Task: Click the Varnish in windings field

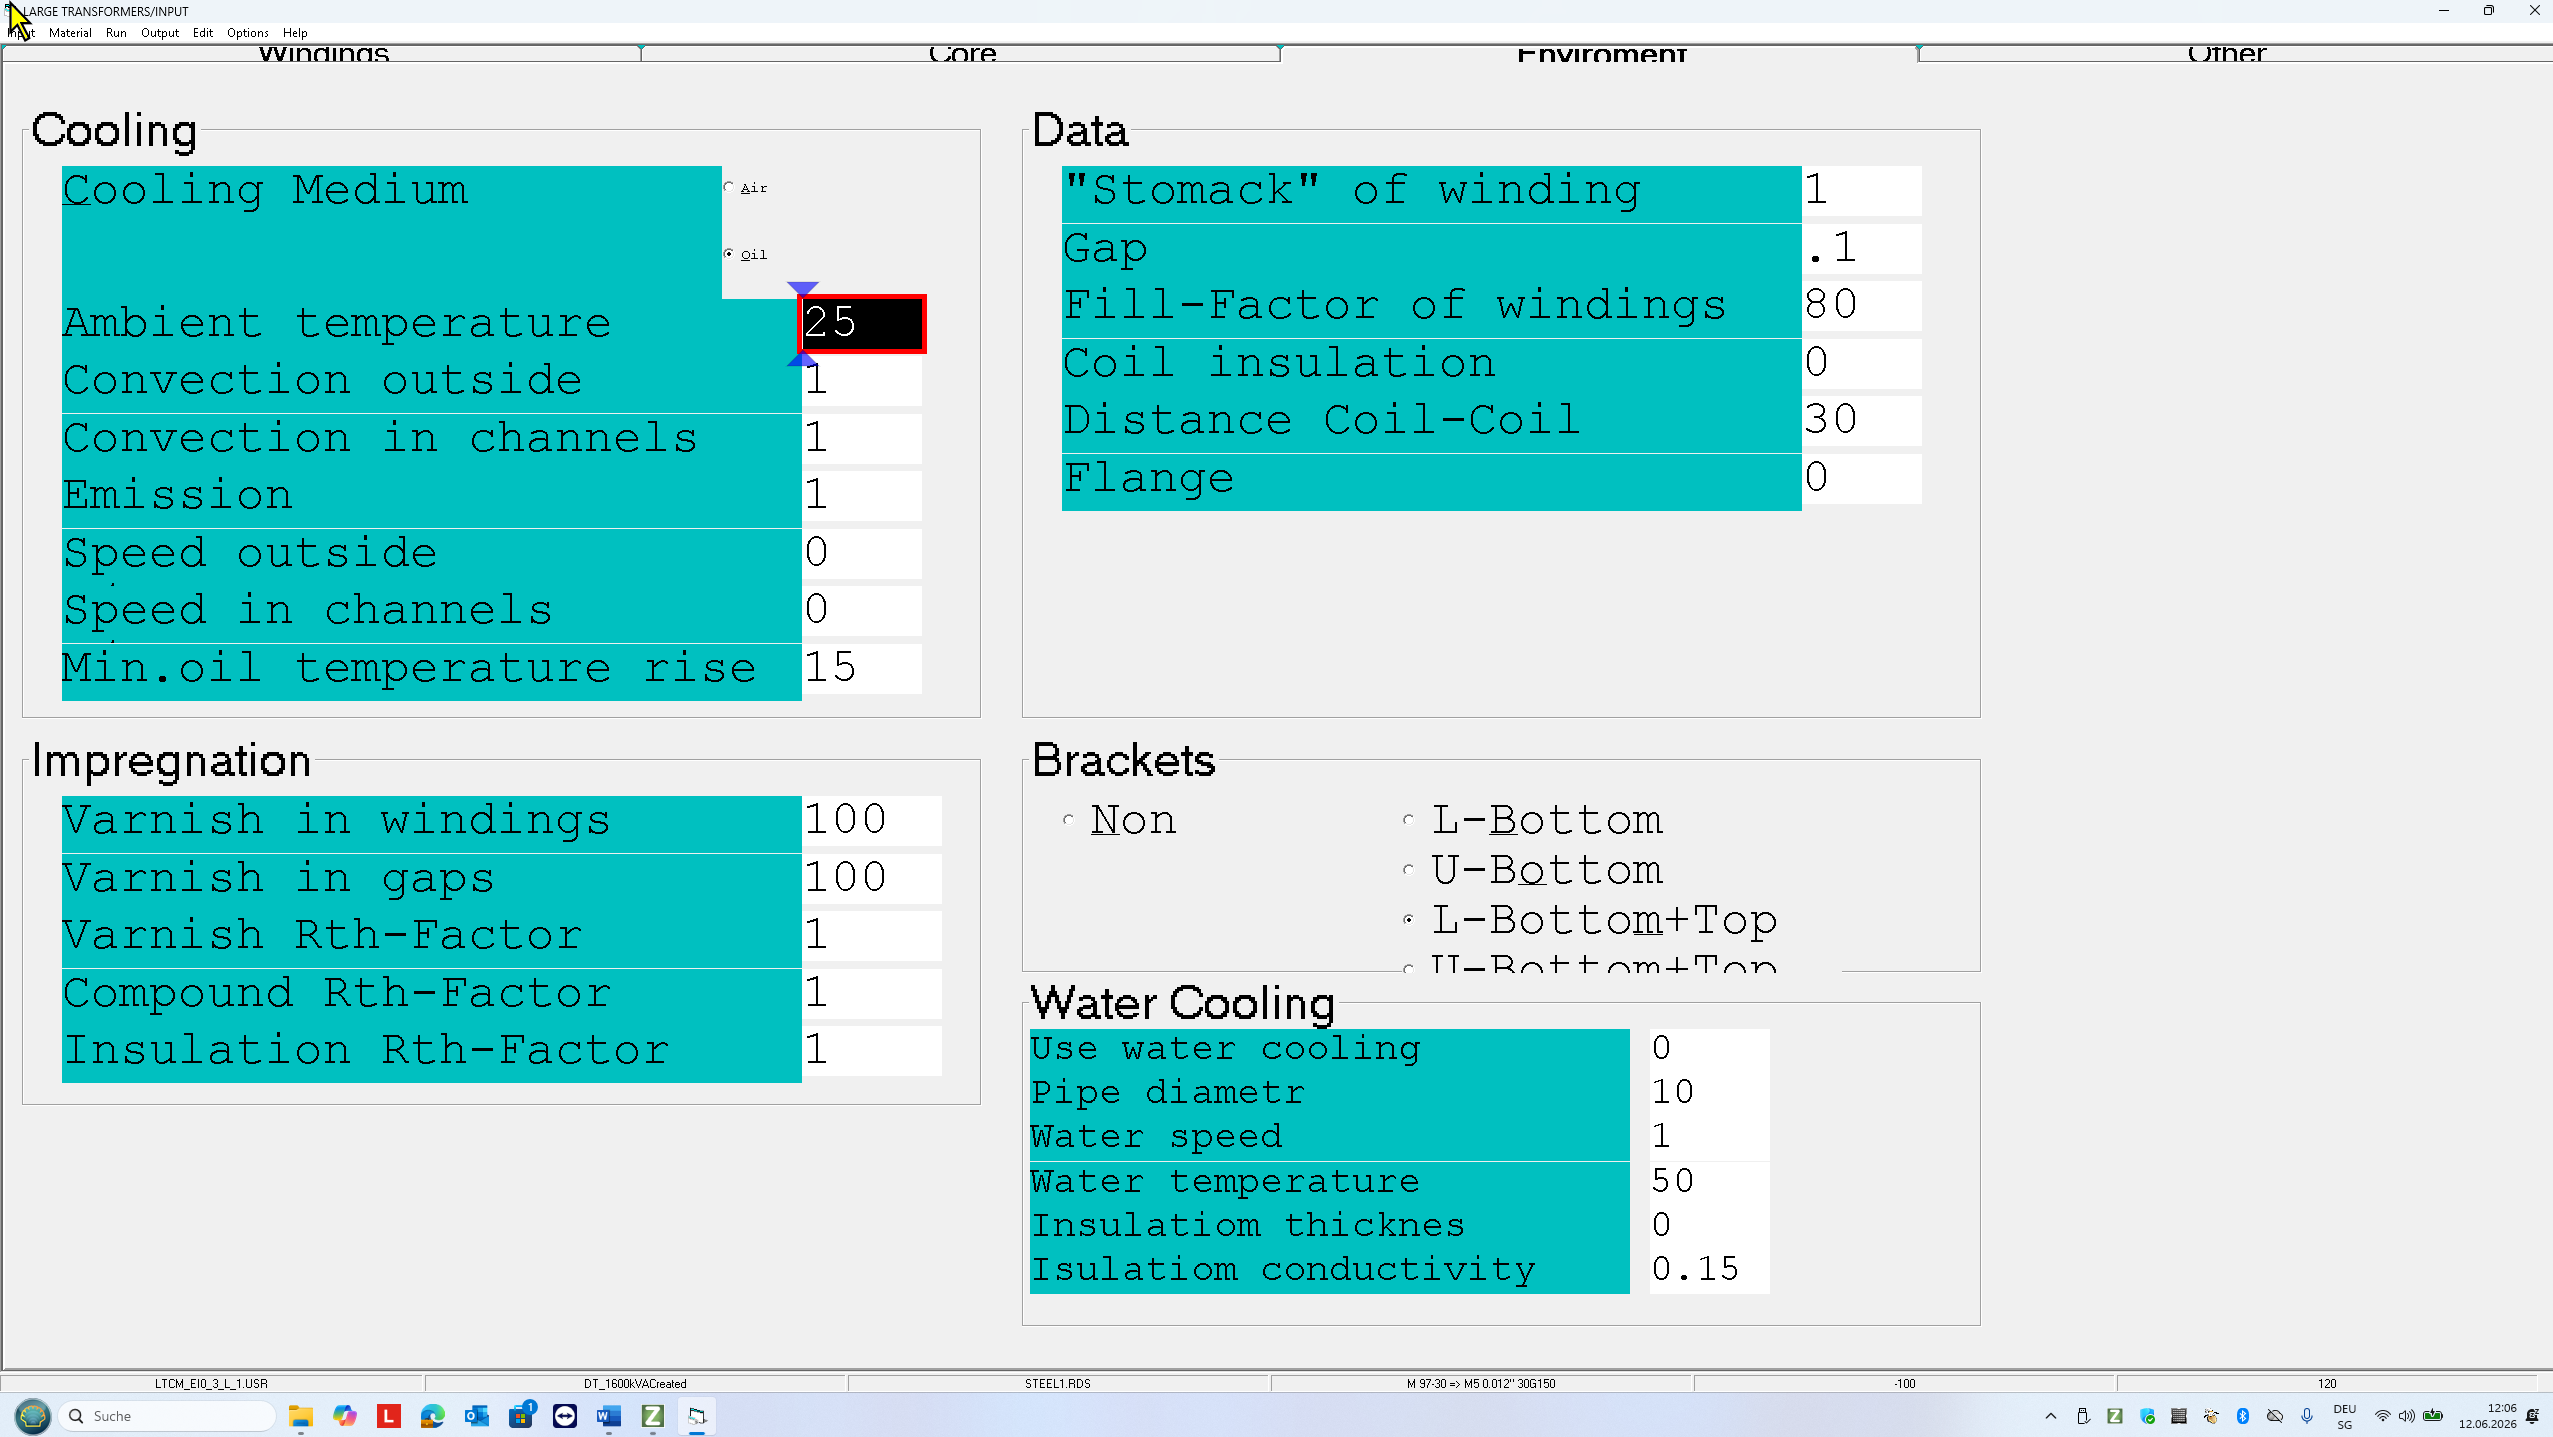Action: click(x=872, y=820)
